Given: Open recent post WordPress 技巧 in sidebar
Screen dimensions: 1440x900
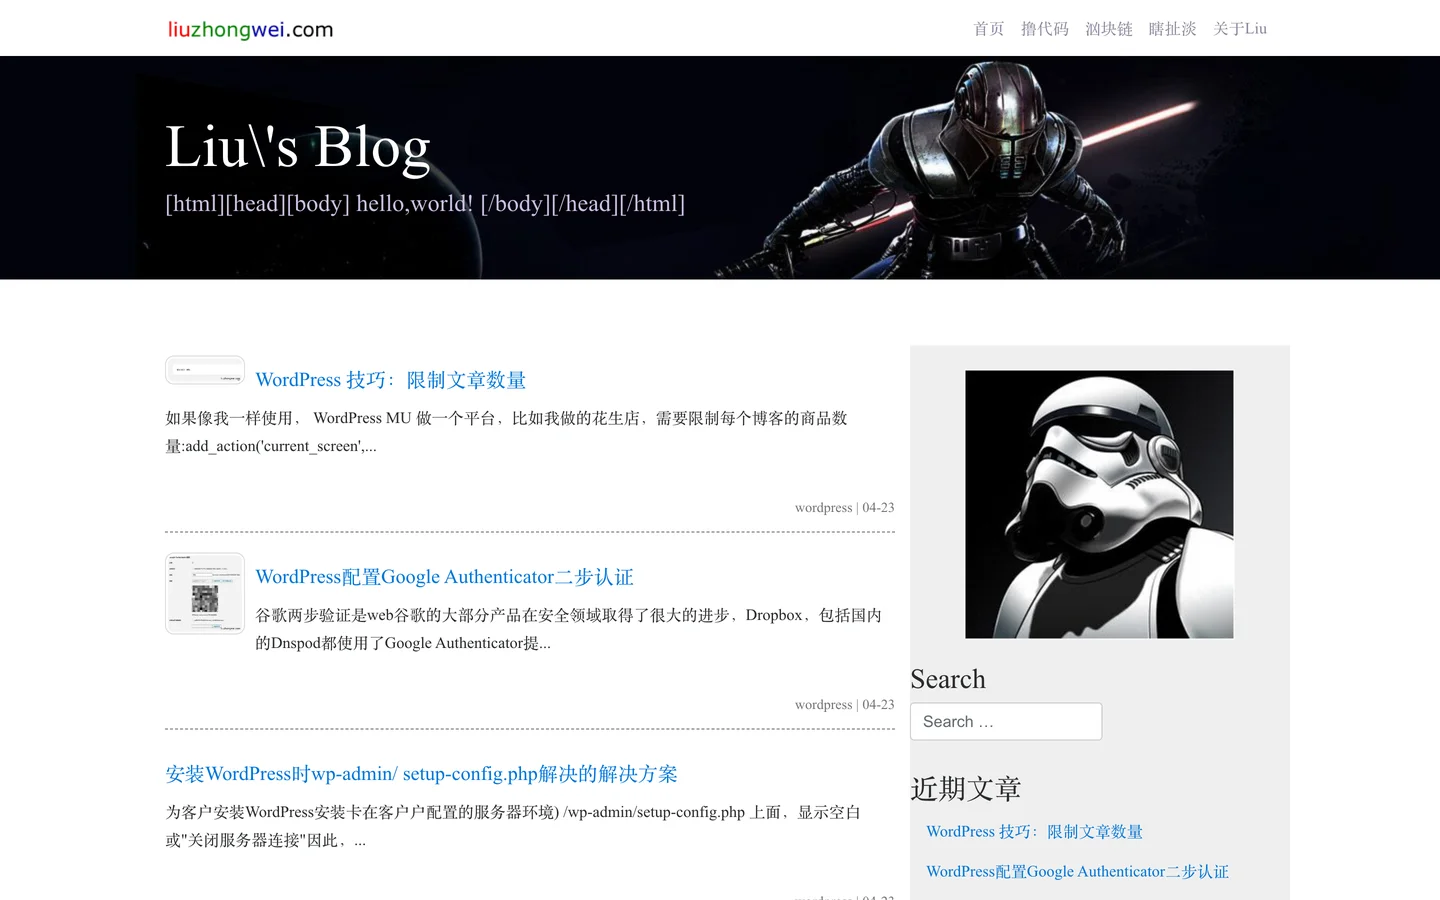Looking at the screenshot, I should pos(1034,831).
